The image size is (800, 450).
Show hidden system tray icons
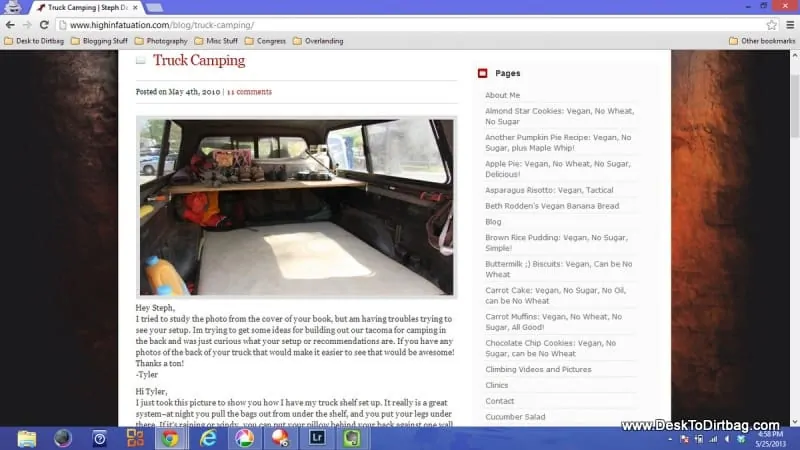coord(670,440)
